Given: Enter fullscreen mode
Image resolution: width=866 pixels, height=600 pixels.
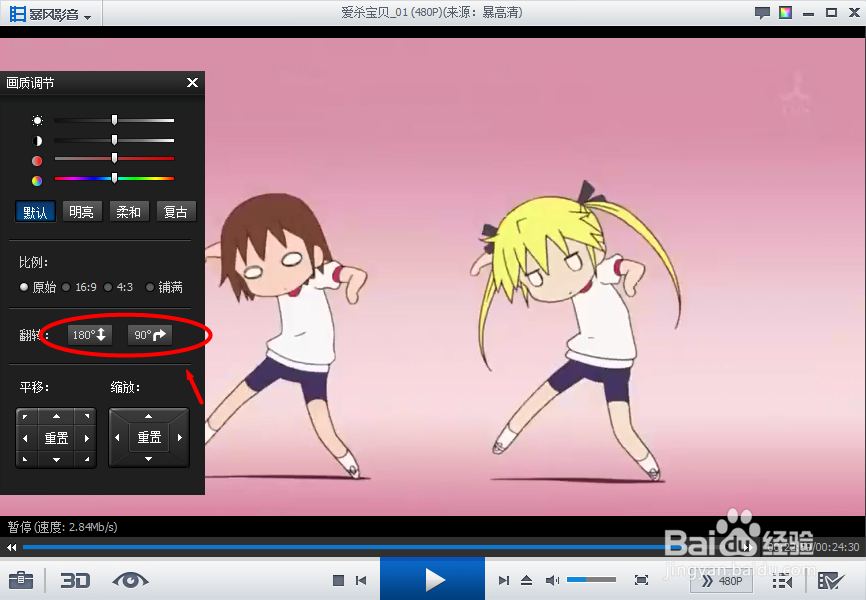Looking at the screenshot, I should [x=641, y=580].
